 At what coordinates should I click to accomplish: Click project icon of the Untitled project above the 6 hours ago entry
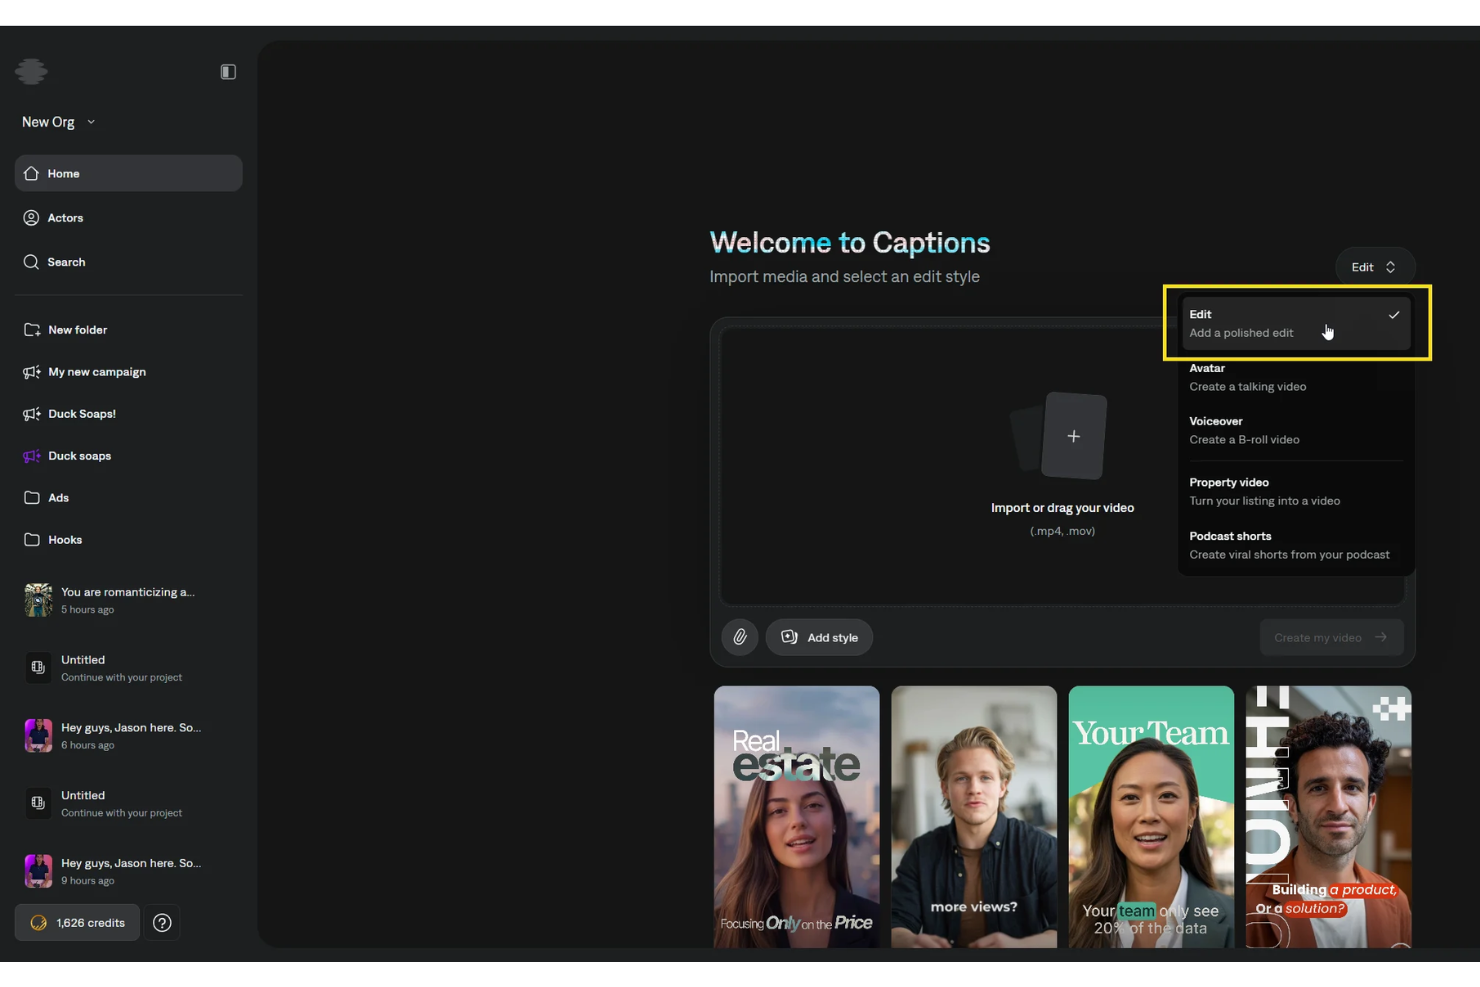[38, 667]
